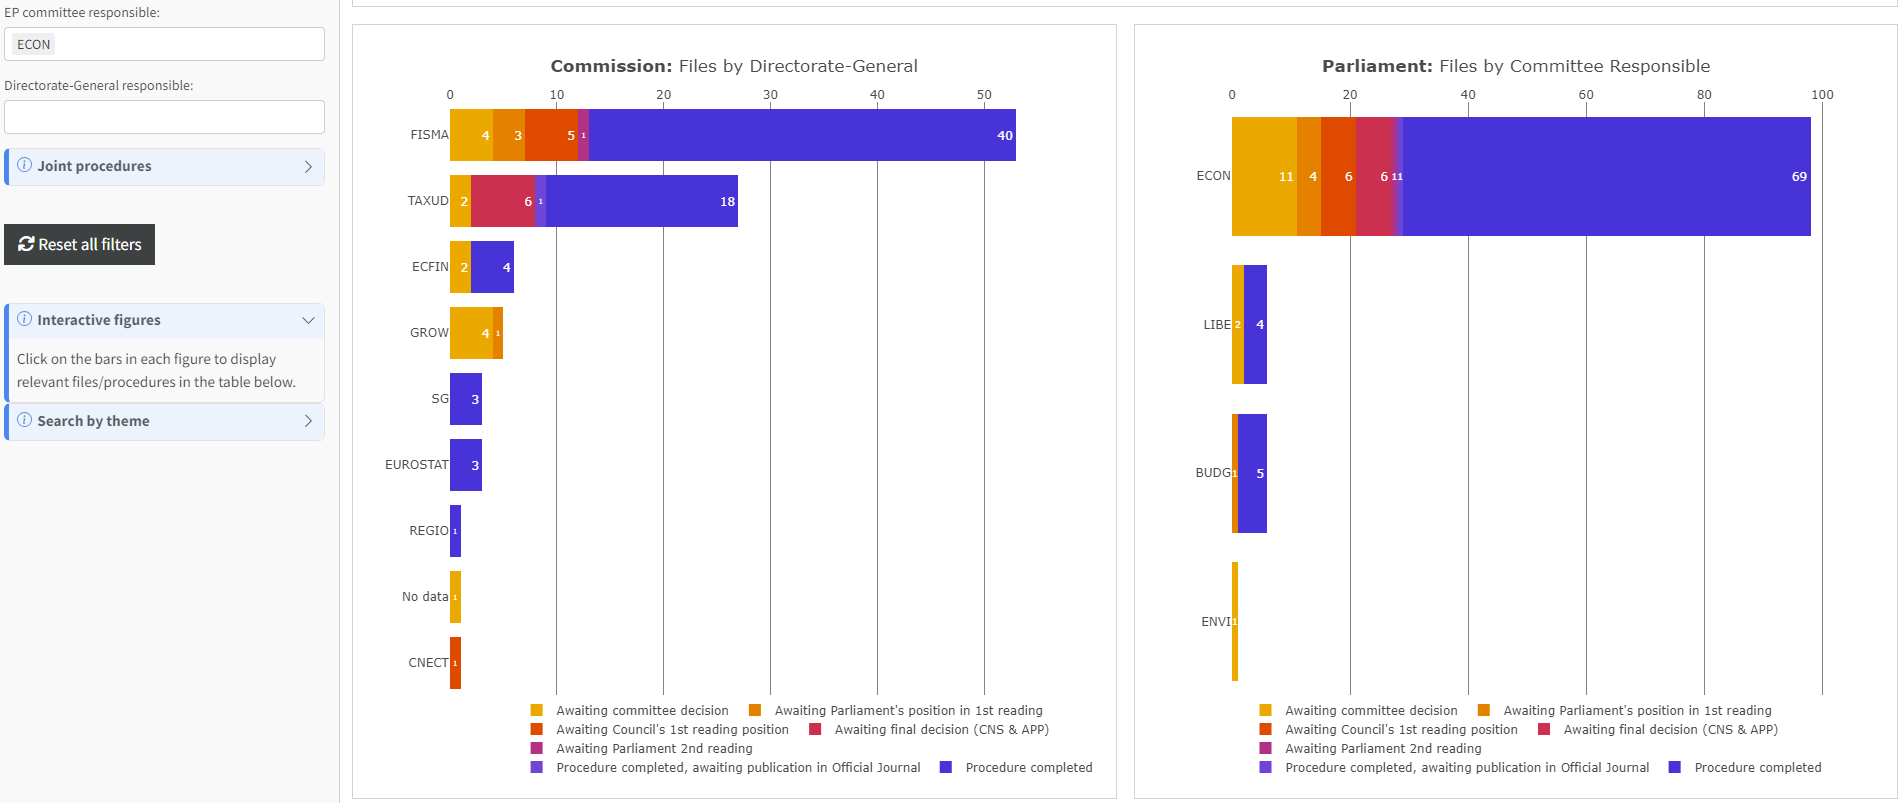Expand the Joint procedures chevron
This screenshot has width=1903, height=803.
coord(308,167)
